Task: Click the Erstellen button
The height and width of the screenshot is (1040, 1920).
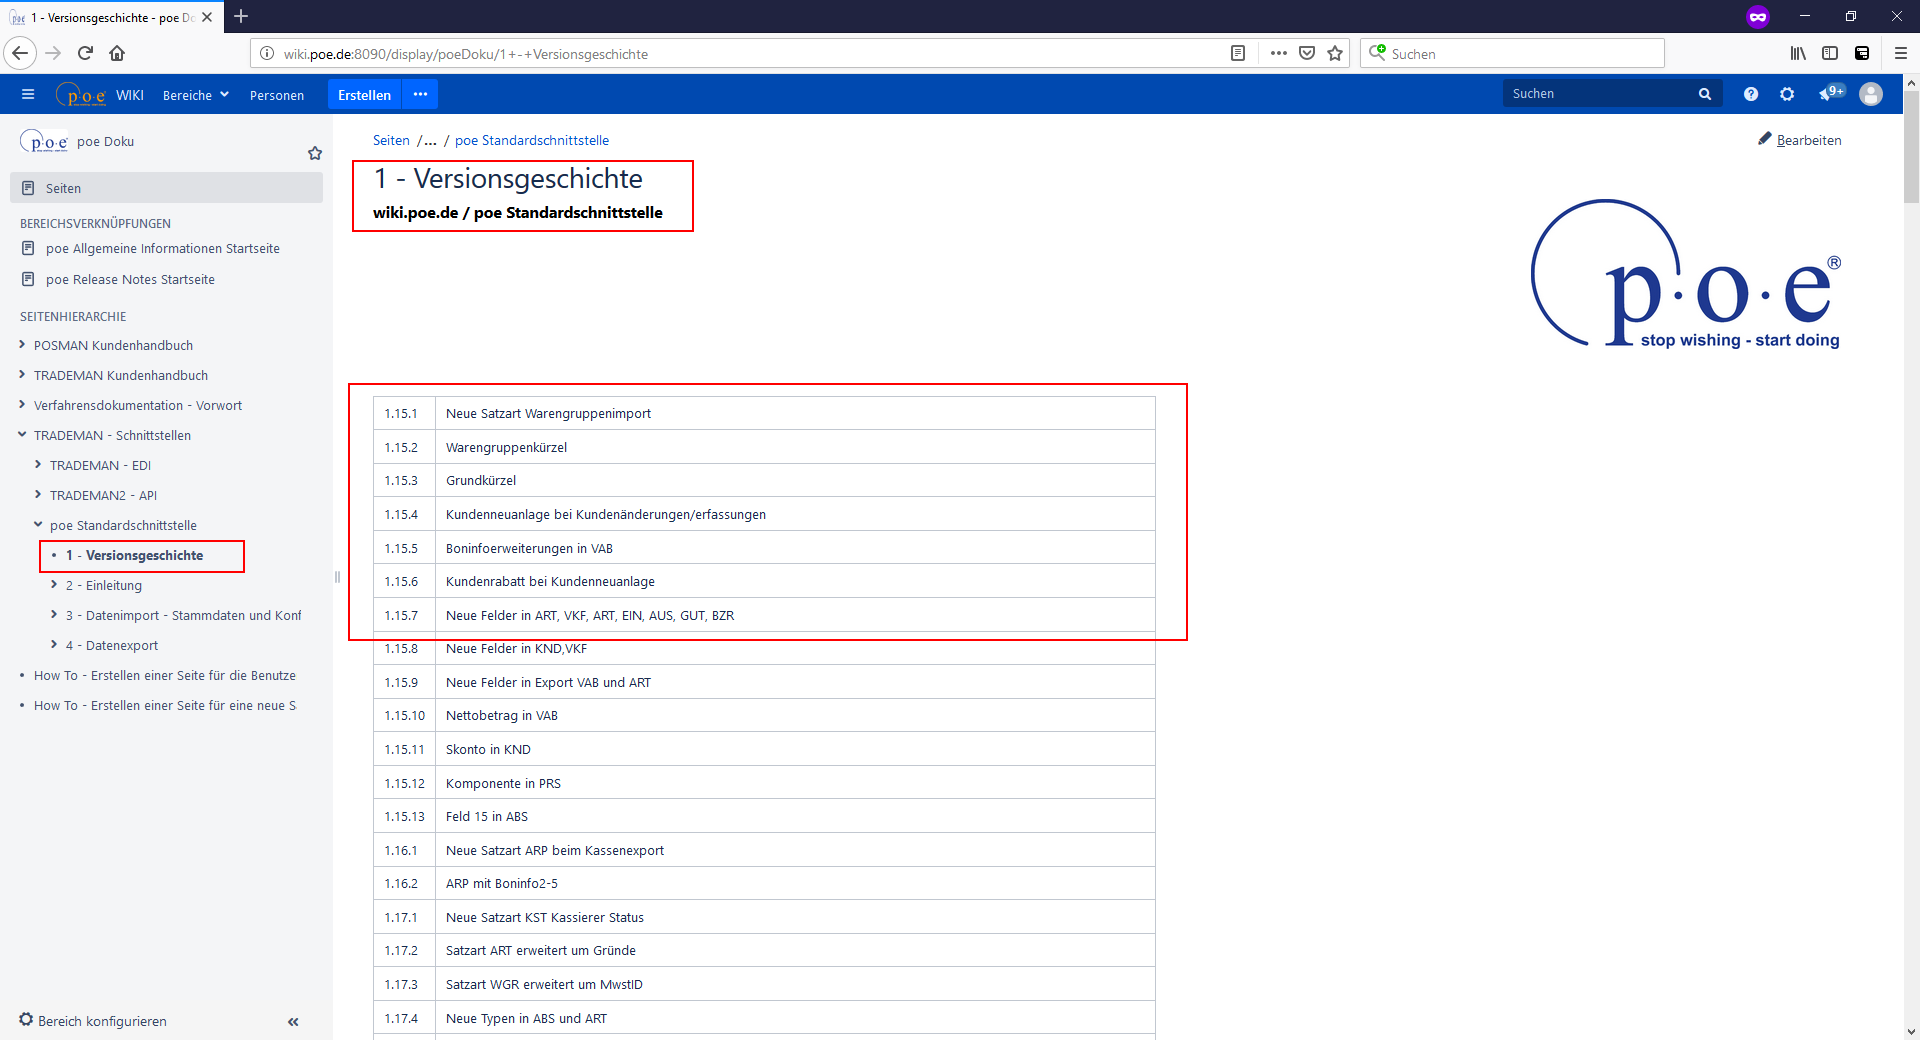Action: point(364,95)
